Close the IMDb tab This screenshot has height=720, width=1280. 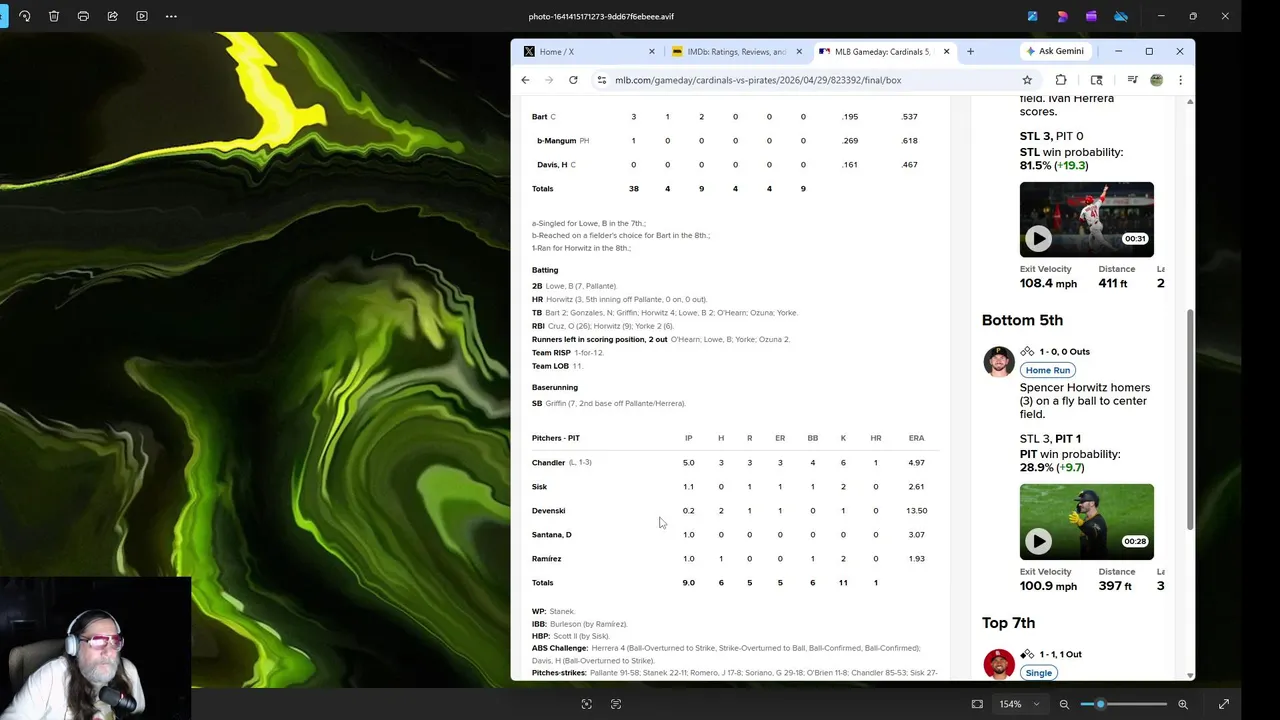pos(799,51)
